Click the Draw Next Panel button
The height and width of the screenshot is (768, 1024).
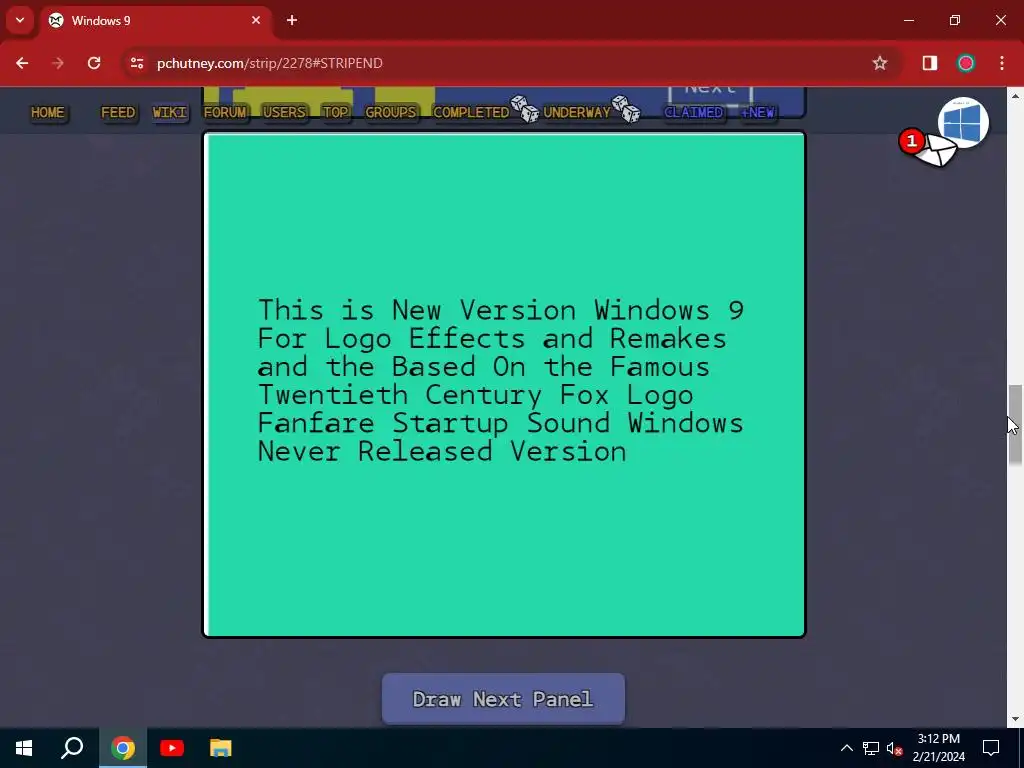click(x=503, y=699)
